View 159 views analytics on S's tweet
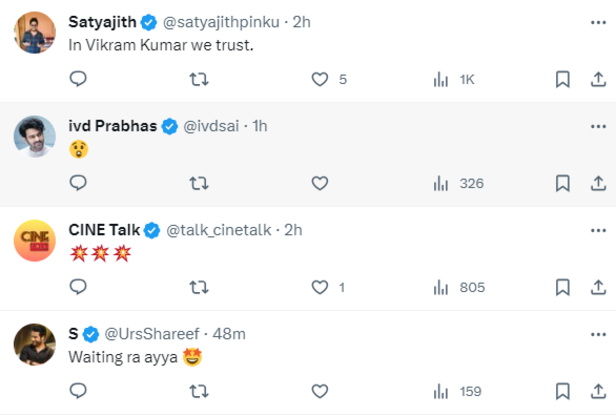Viewport: 616px width, 416px height. [x=458, y=391]
